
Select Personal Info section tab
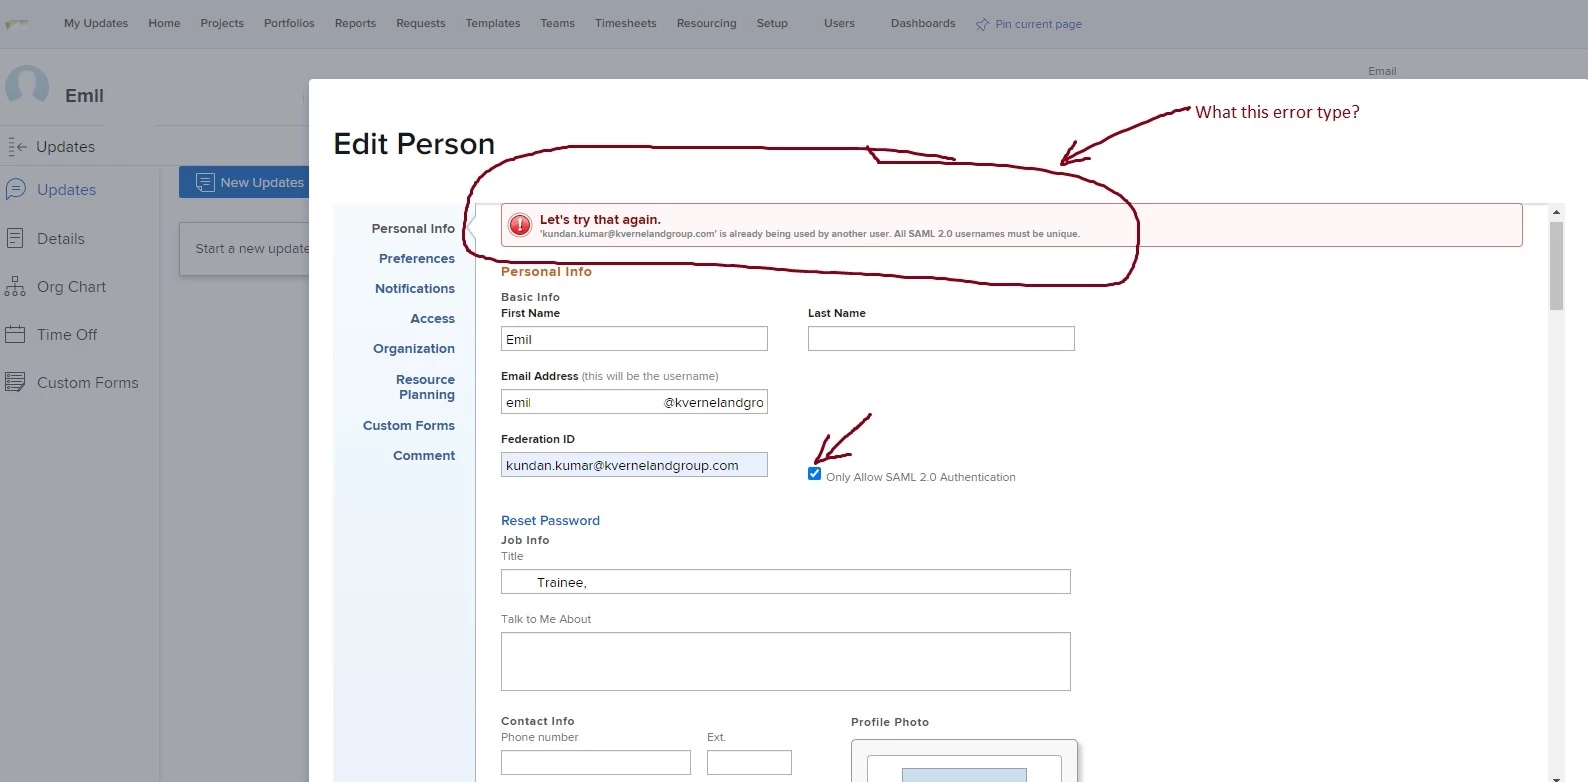click(x=413, y=228)
